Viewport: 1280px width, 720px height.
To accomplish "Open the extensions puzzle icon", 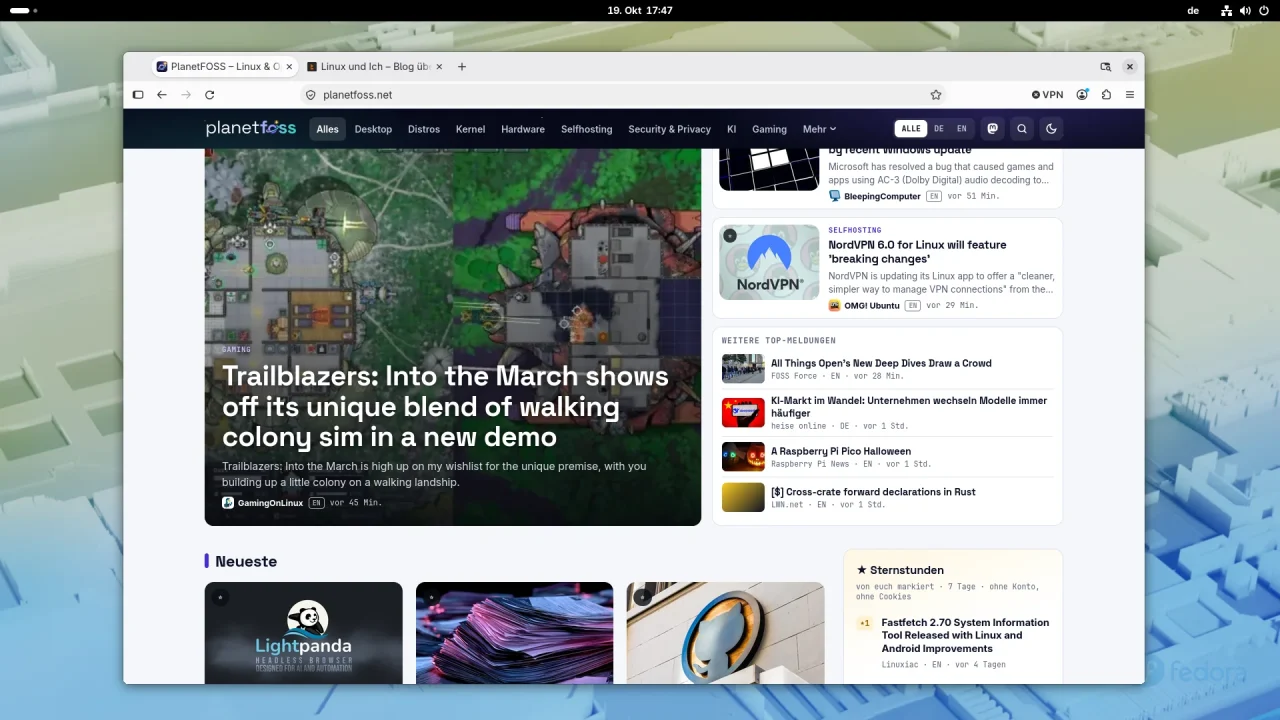I will 1106,95.
